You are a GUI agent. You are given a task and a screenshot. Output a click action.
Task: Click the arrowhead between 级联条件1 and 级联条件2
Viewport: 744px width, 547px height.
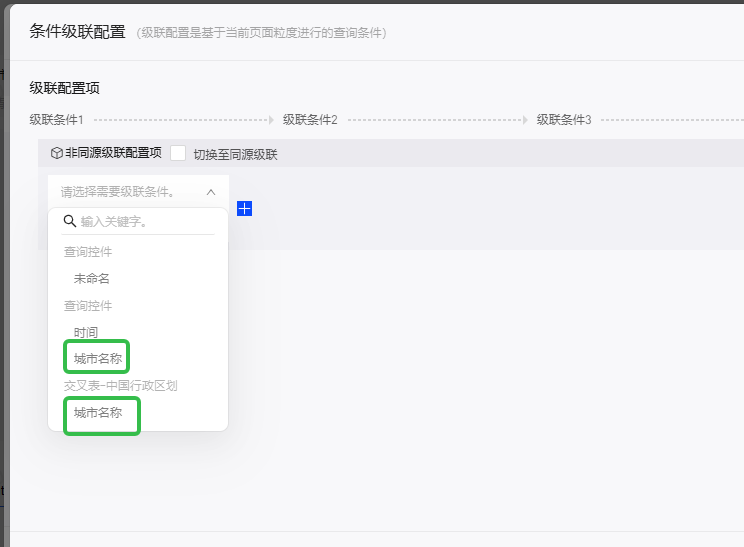click(271, 120)
